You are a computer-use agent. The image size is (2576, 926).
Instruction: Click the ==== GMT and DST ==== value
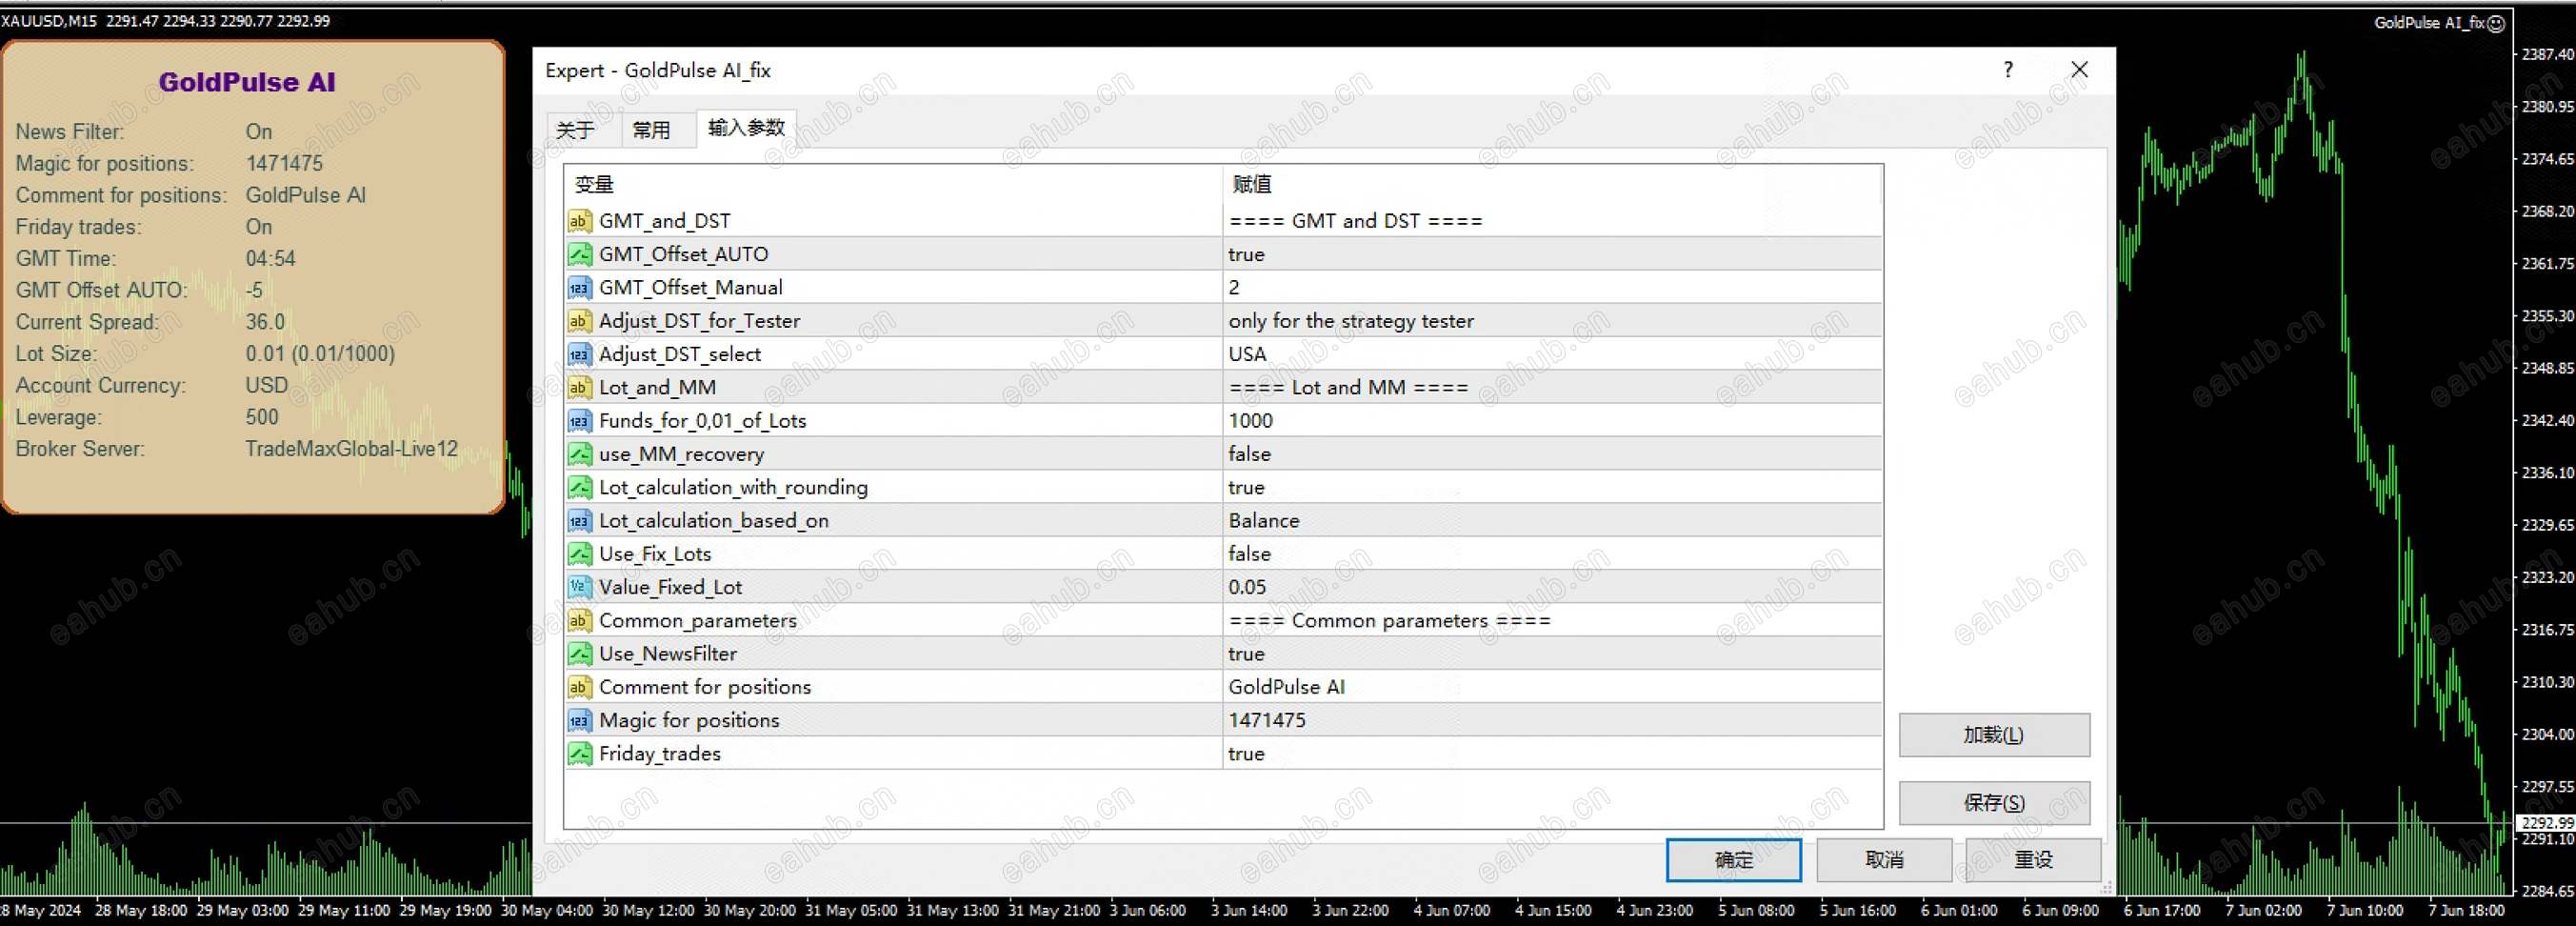coord(1355,221)
